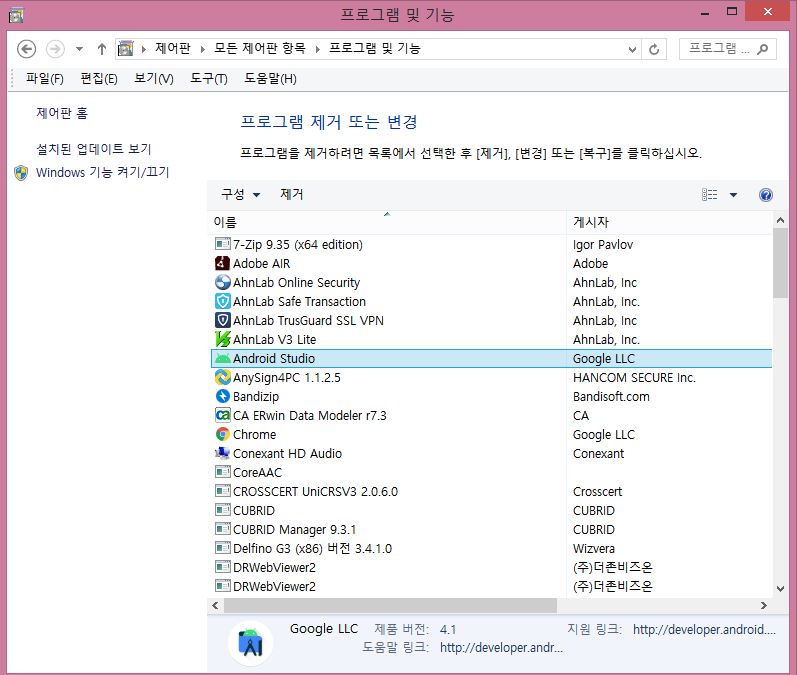This screenshot has width=797, height=675.
Task: Click the CA ERwin Data Modeler icon
Action: [x=223, y=415]
